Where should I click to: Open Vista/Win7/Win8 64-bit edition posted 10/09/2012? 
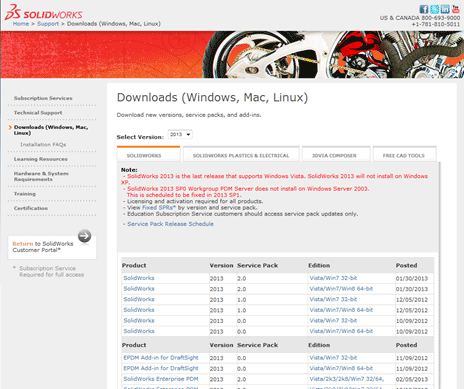click(x=341, y=331)
